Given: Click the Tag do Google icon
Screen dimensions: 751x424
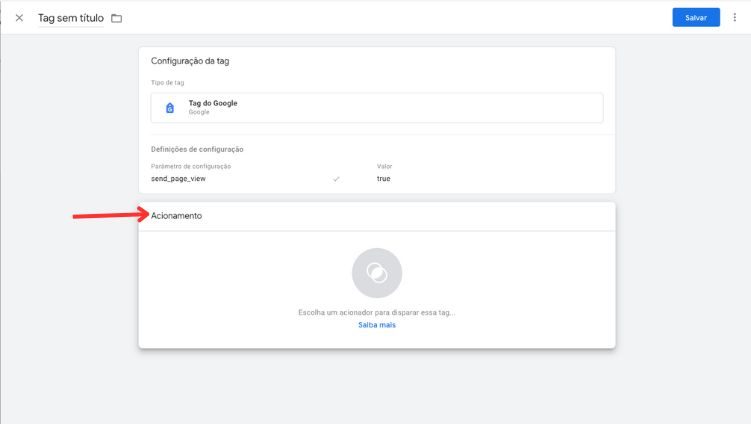Looking at the screenshot, I should [170, 108].
